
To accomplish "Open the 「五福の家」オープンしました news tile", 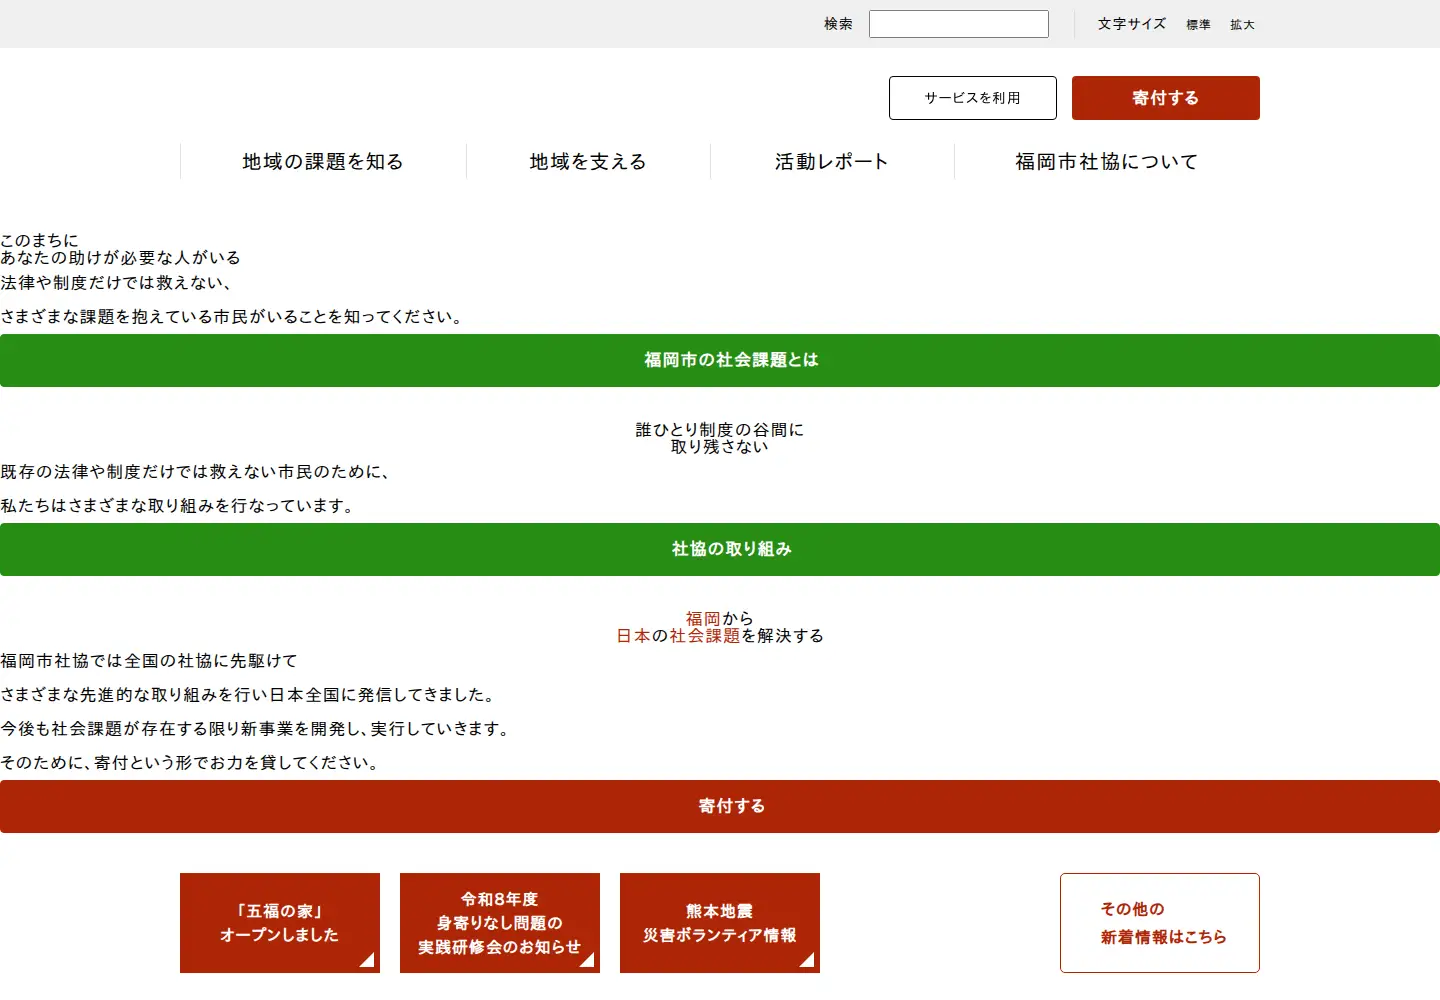I will 280,923.
